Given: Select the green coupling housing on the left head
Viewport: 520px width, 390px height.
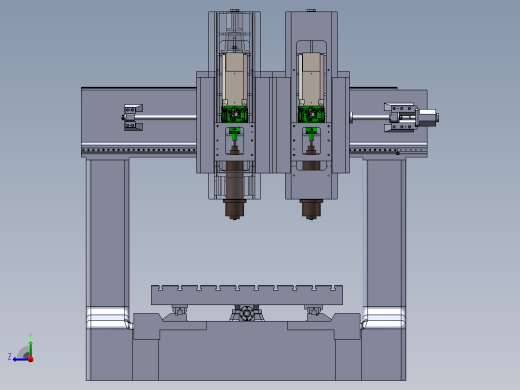Looking at the screenshot, I should [x=234, y=114].
